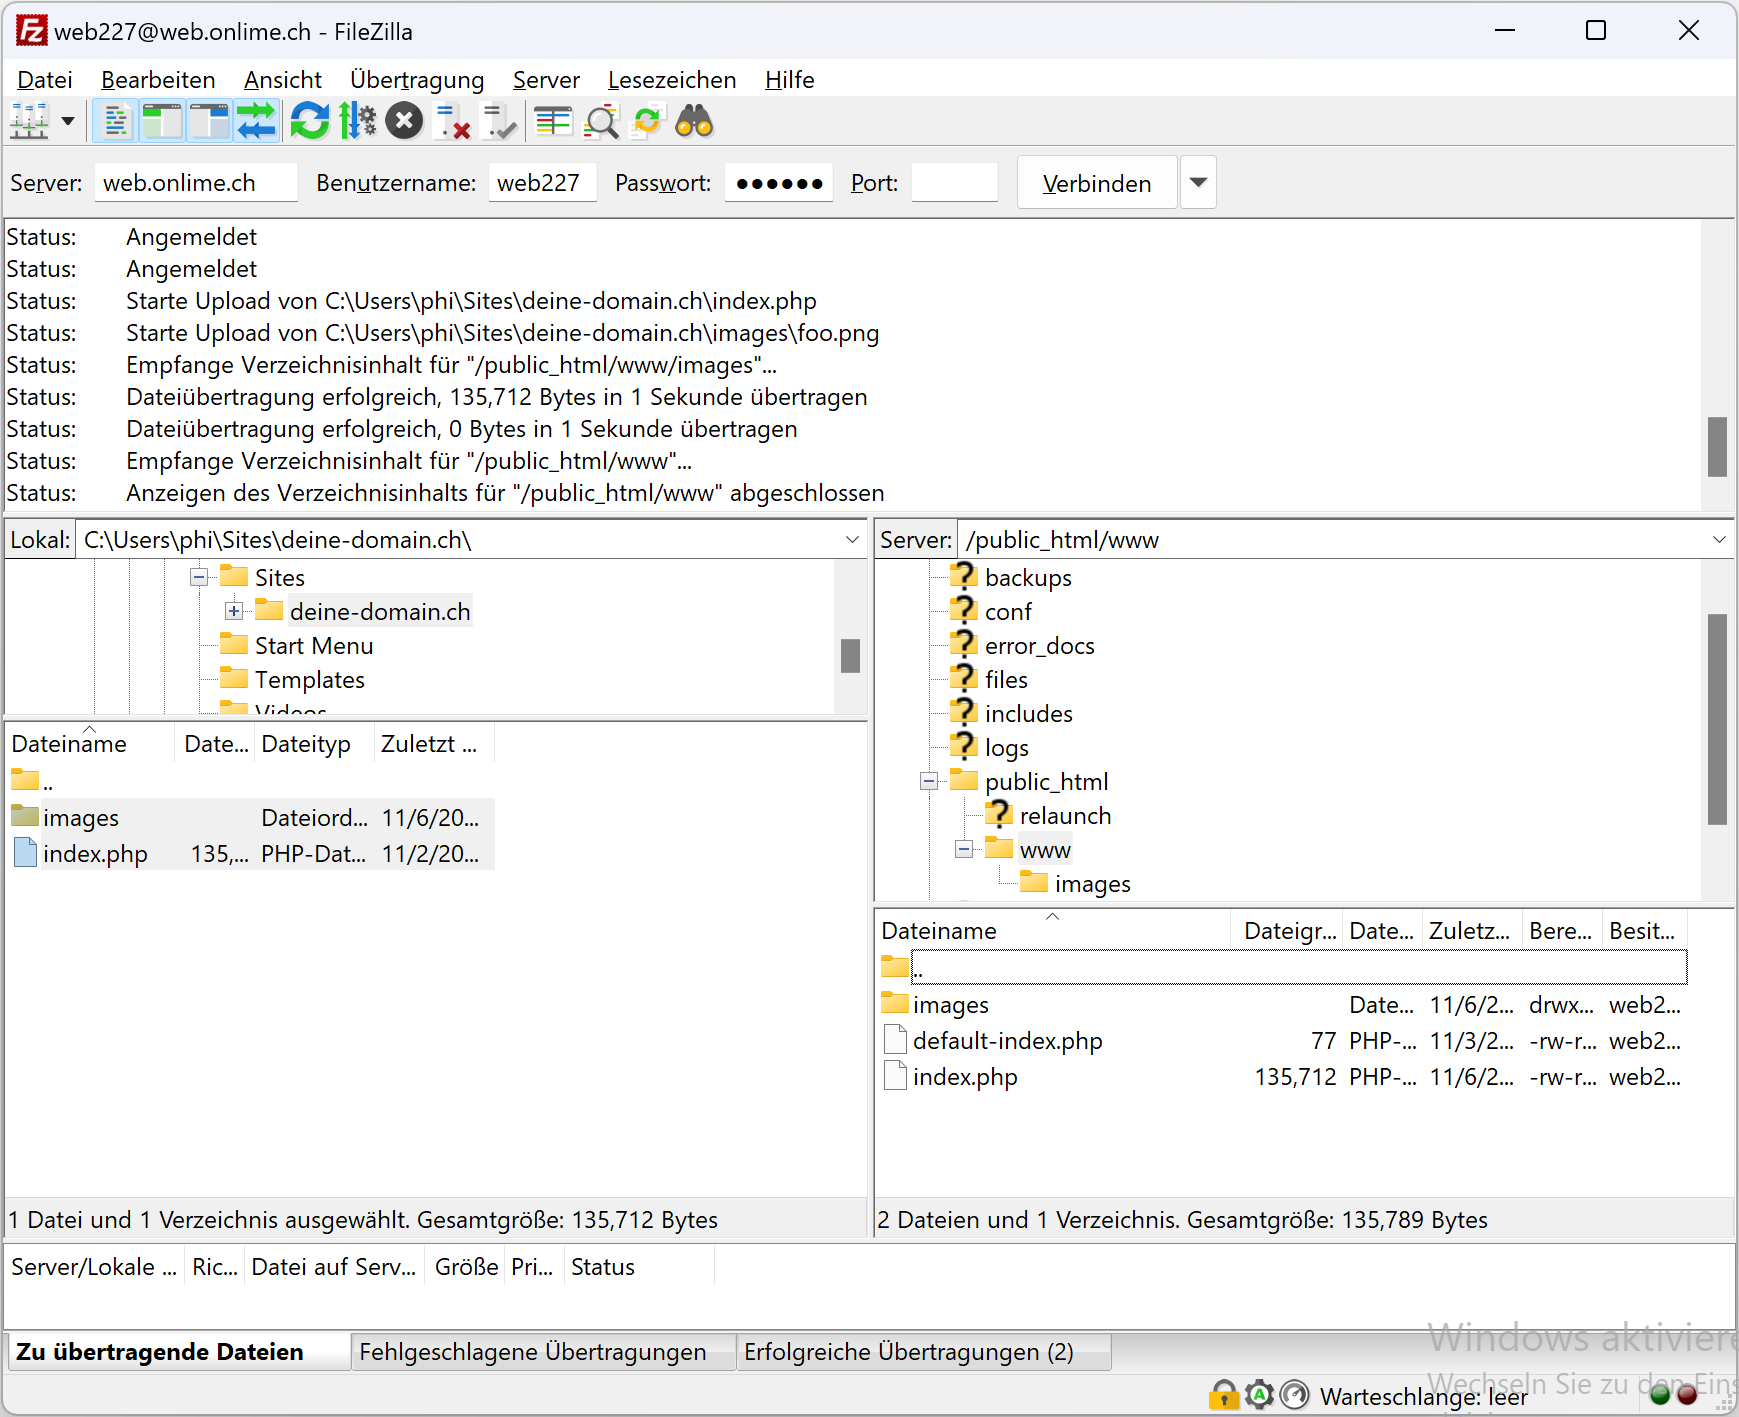Open the Bearbeiten menu

pos(158,80)
